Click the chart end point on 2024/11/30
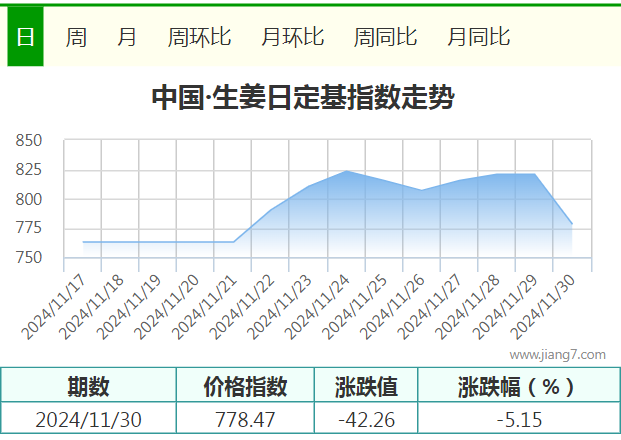 tap(572, 224)
